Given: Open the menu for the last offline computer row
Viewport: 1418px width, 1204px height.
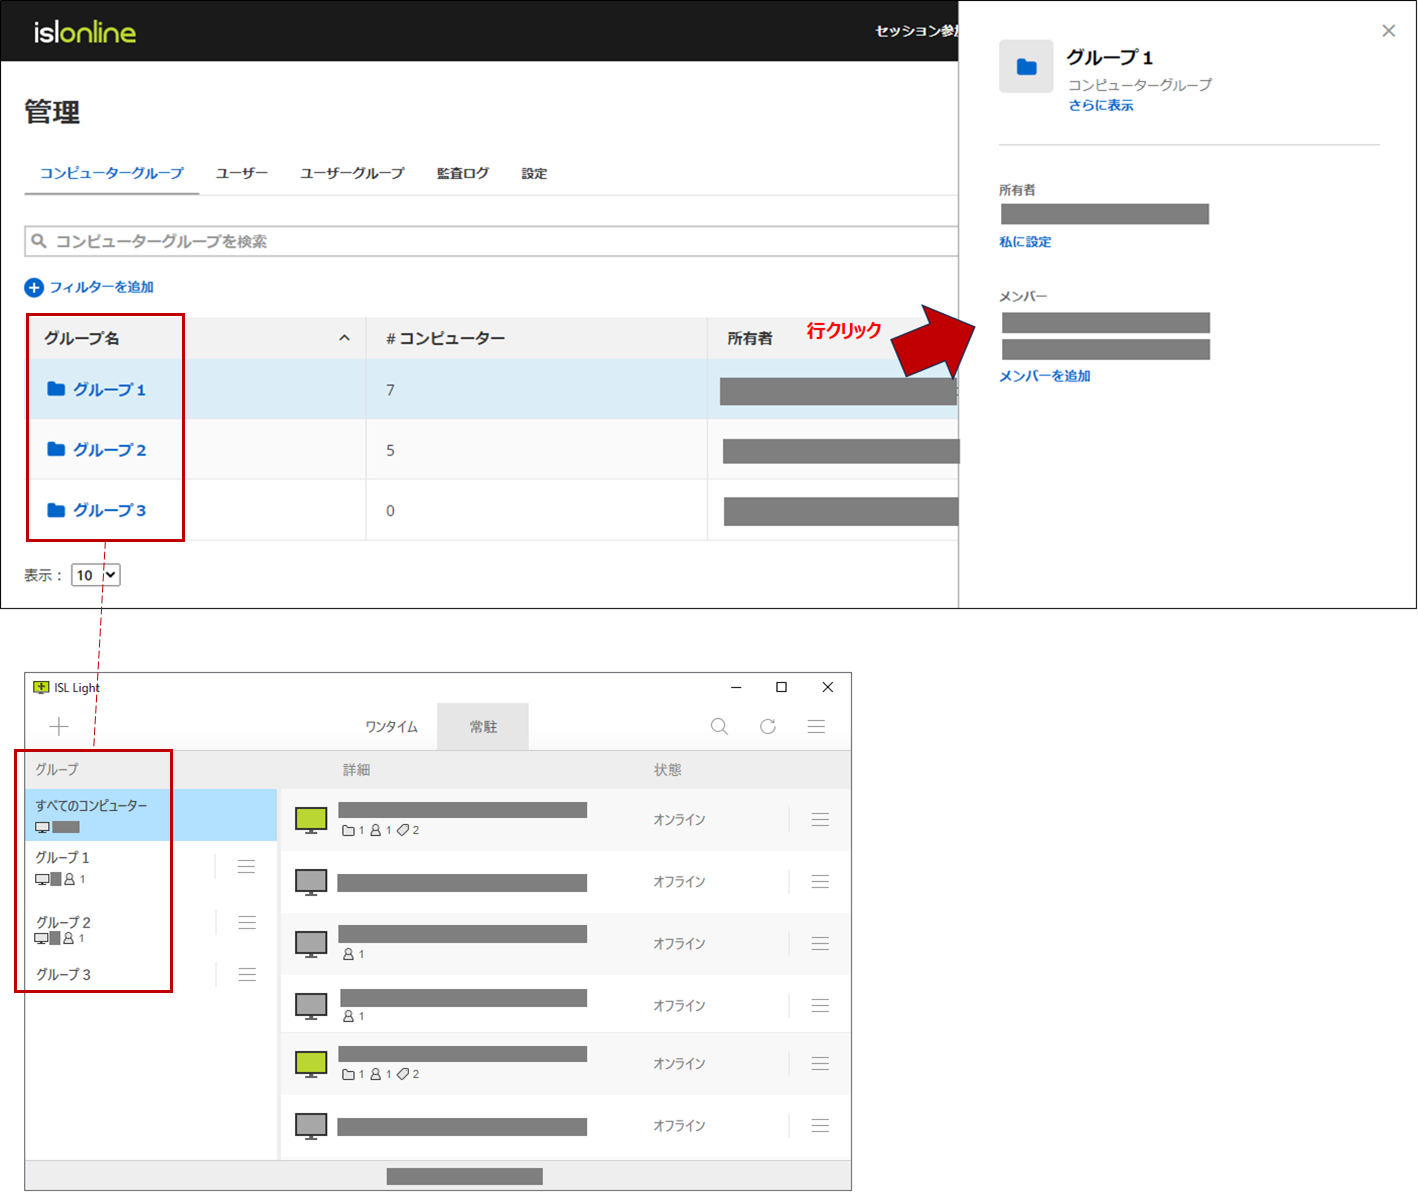Looking at the screenshot, I should pos(820,1126).
